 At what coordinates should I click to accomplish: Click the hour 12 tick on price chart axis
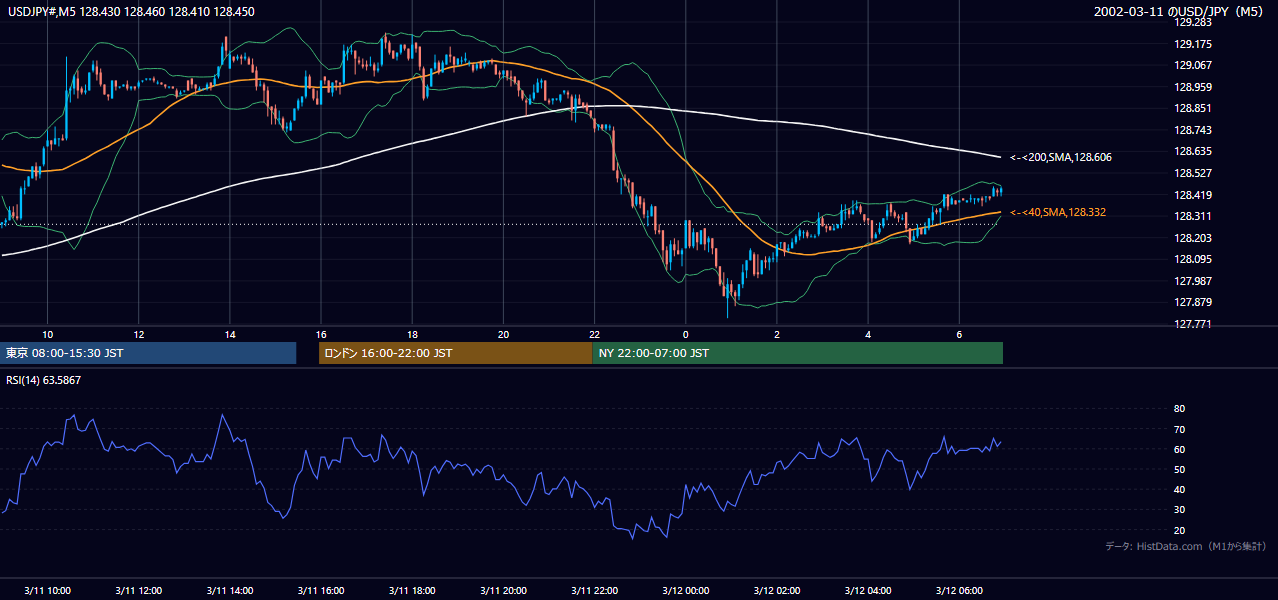[x=138, y=334]
